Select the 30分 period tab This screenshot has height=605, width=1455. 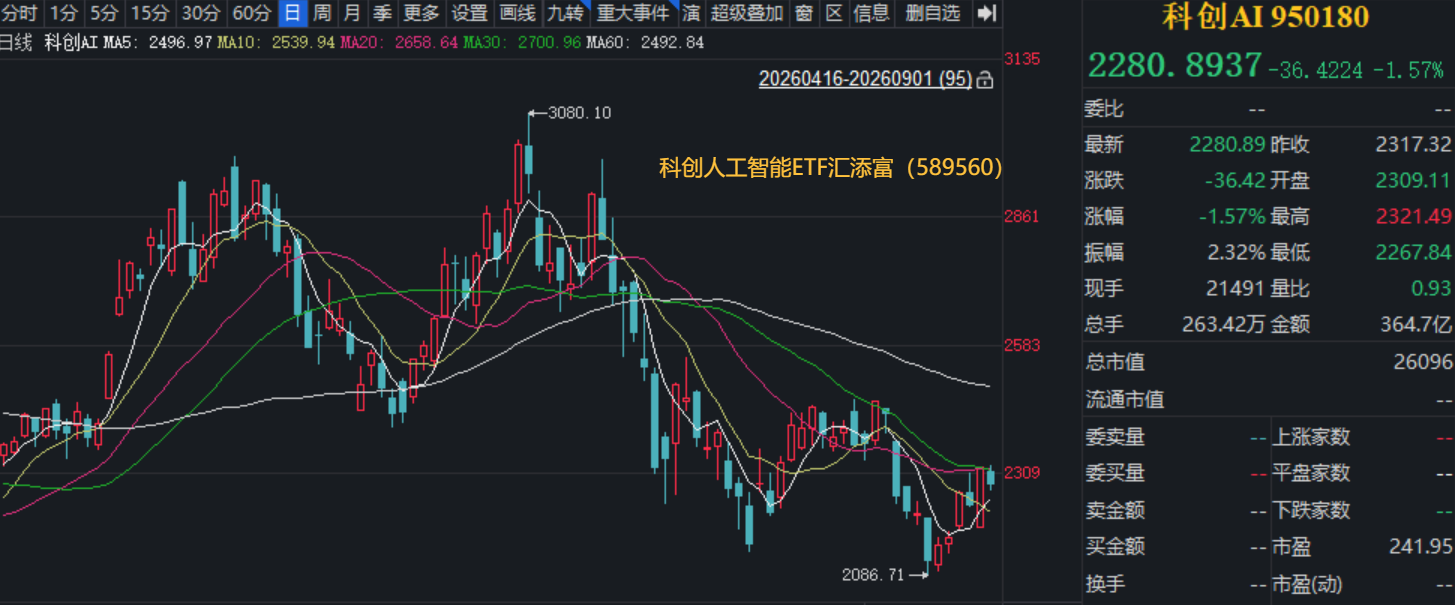pos(201,13)
